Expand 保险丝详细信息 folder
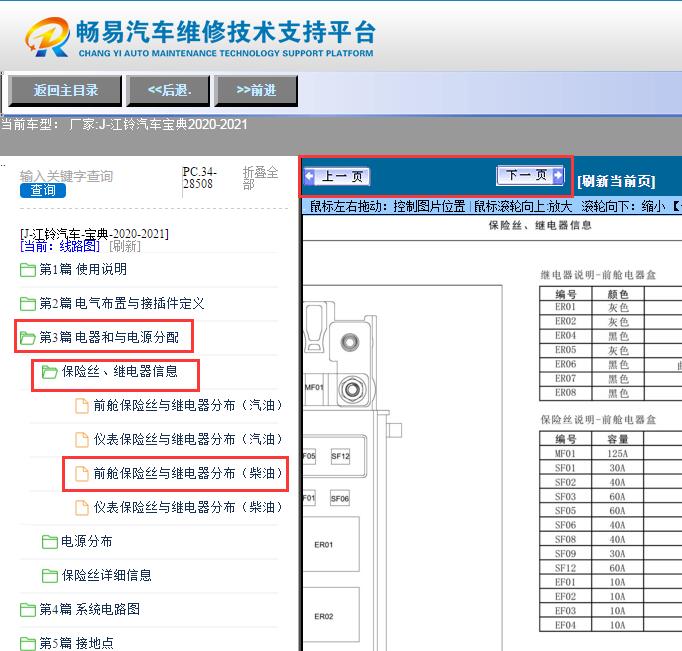Viewport: 682px width, 651px height. (107, 575)
